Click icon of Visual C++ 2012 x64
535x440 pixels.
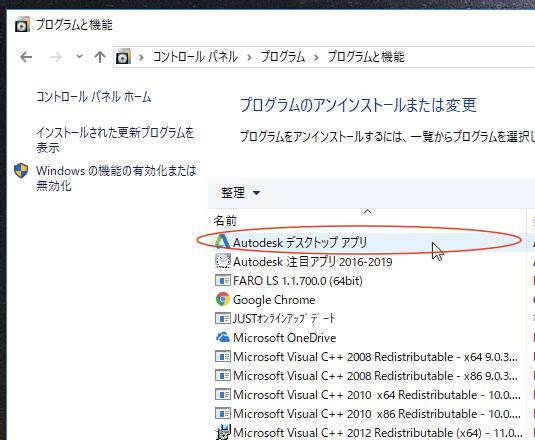[x=223, y=432]
